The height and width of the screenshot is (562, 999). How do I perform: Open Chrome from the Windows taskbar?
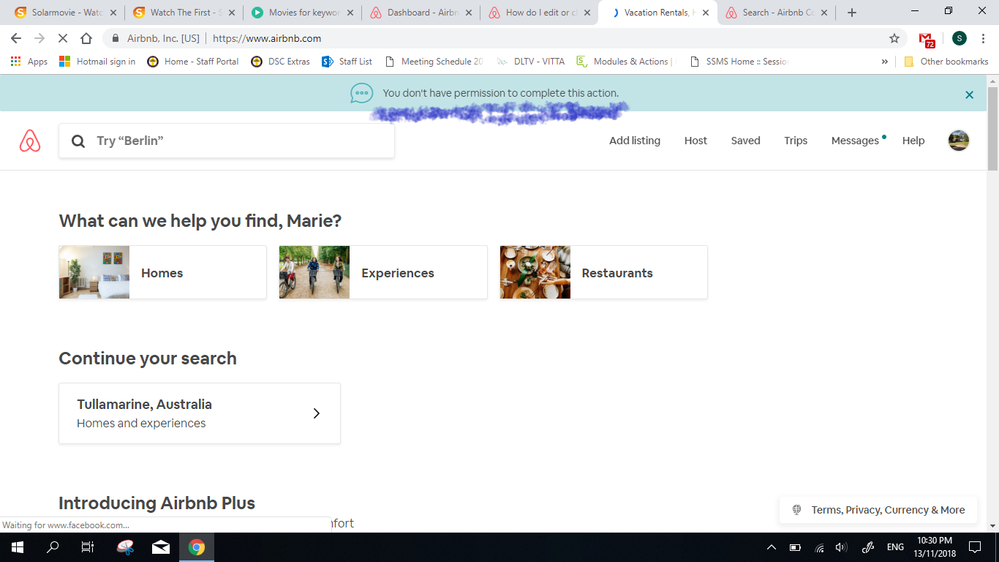point(197,547)
